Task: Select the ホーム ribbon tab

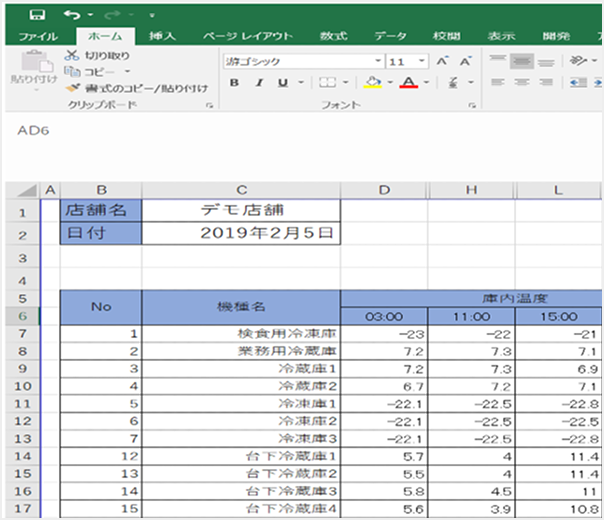Action: tap(105, 36)
